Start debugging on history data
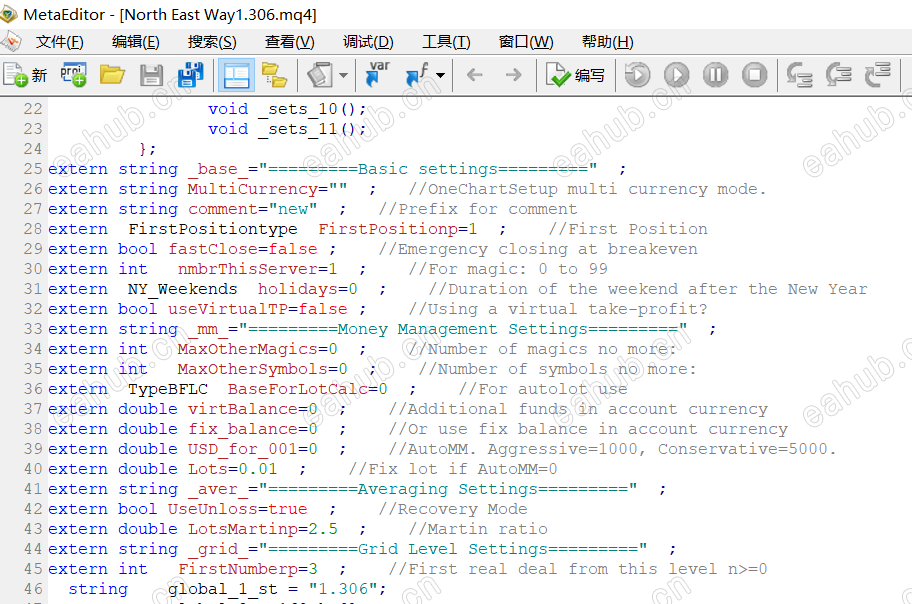912x604 pixels. coord(637,75)
